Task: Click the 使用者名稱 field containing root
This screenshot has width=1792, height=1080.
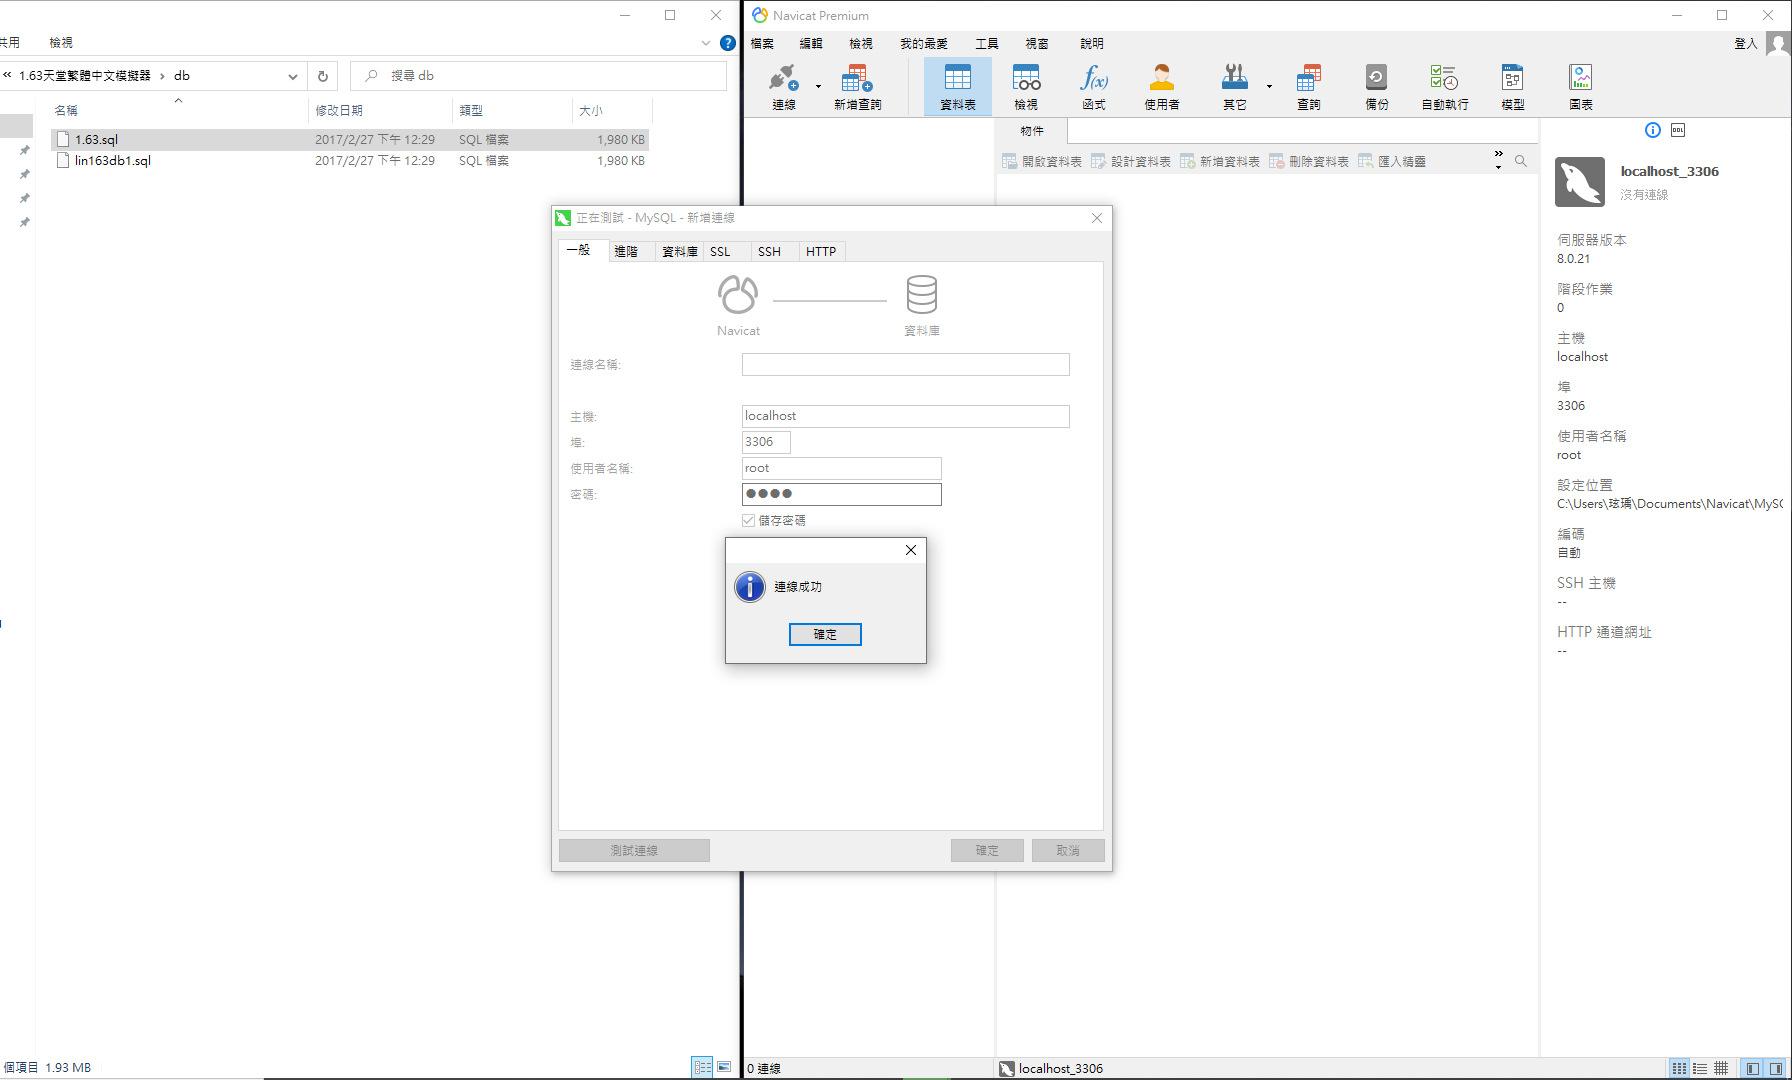Action: pyautogui.click(x=842, y=468)
